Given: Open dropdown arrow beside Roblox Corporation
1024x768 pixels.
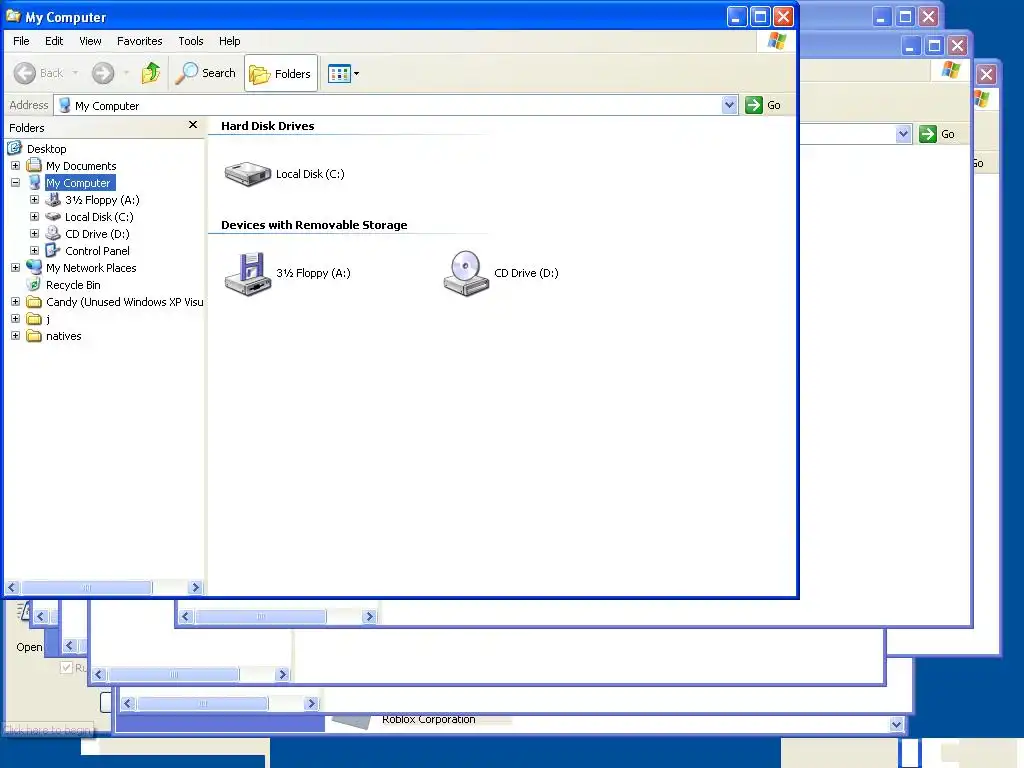Looking at the screenshot, I should pos(896,724).
